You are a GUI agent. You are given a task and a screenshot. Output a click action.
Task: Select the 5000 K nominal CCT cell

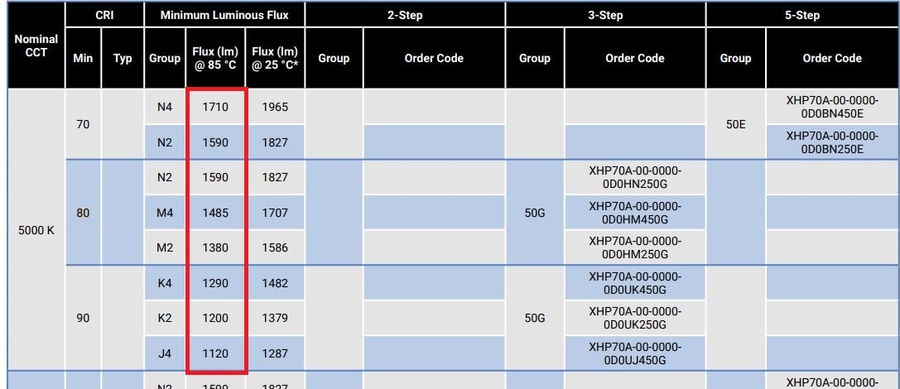pos(36,230)
